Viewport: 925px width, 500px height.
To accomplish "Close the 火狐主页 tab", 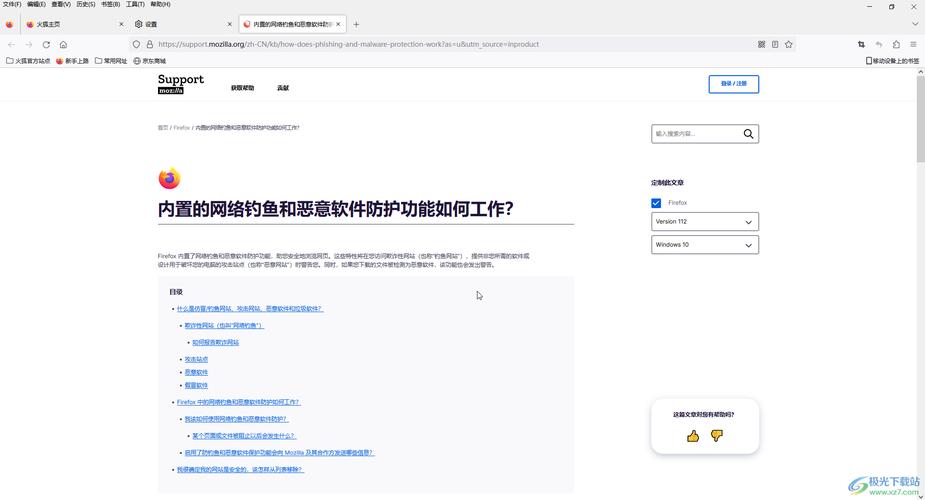I will (122, 24).
